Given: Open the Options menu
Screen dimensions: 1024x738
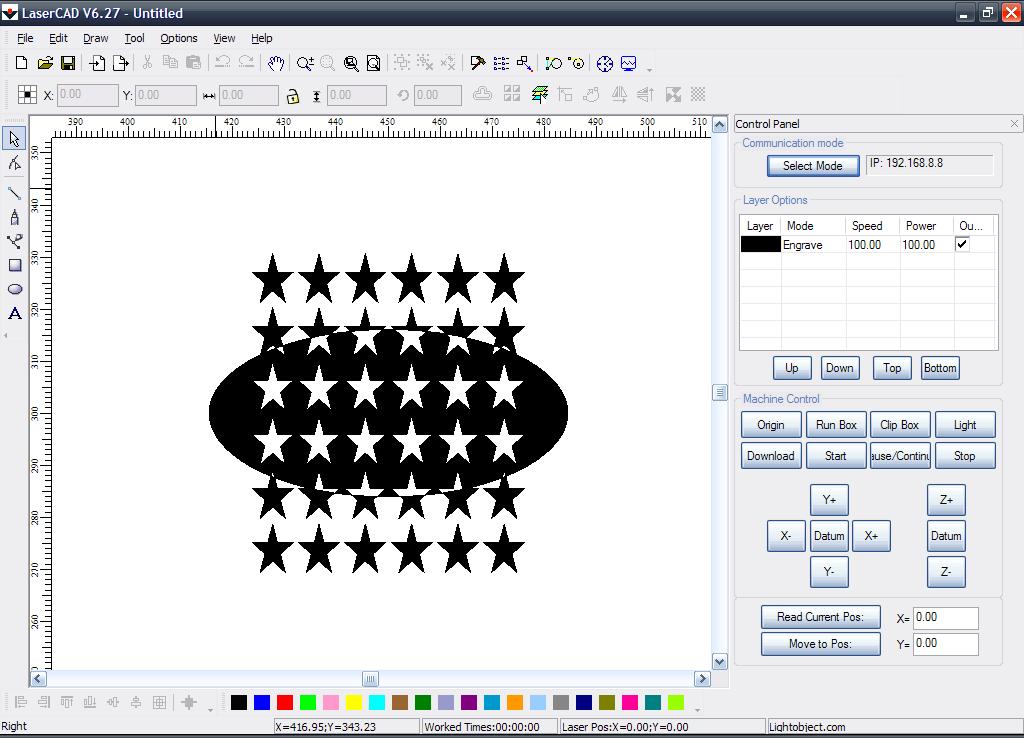Looking at the screenshot, I should click(x=179, y=38).
